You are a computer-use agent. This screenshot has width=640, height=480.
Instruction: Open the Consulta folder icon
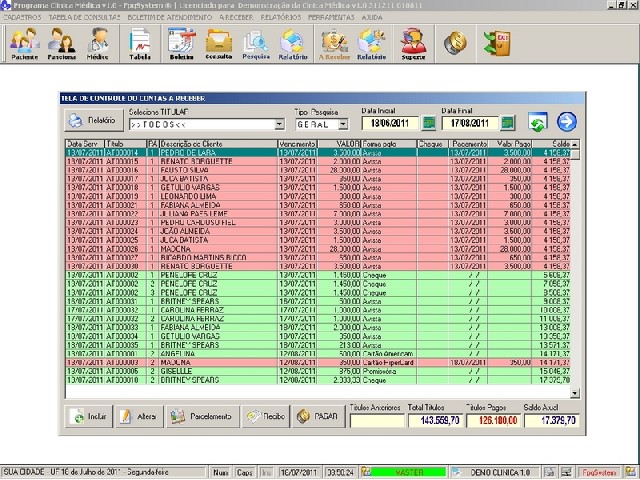click(219, 43)
